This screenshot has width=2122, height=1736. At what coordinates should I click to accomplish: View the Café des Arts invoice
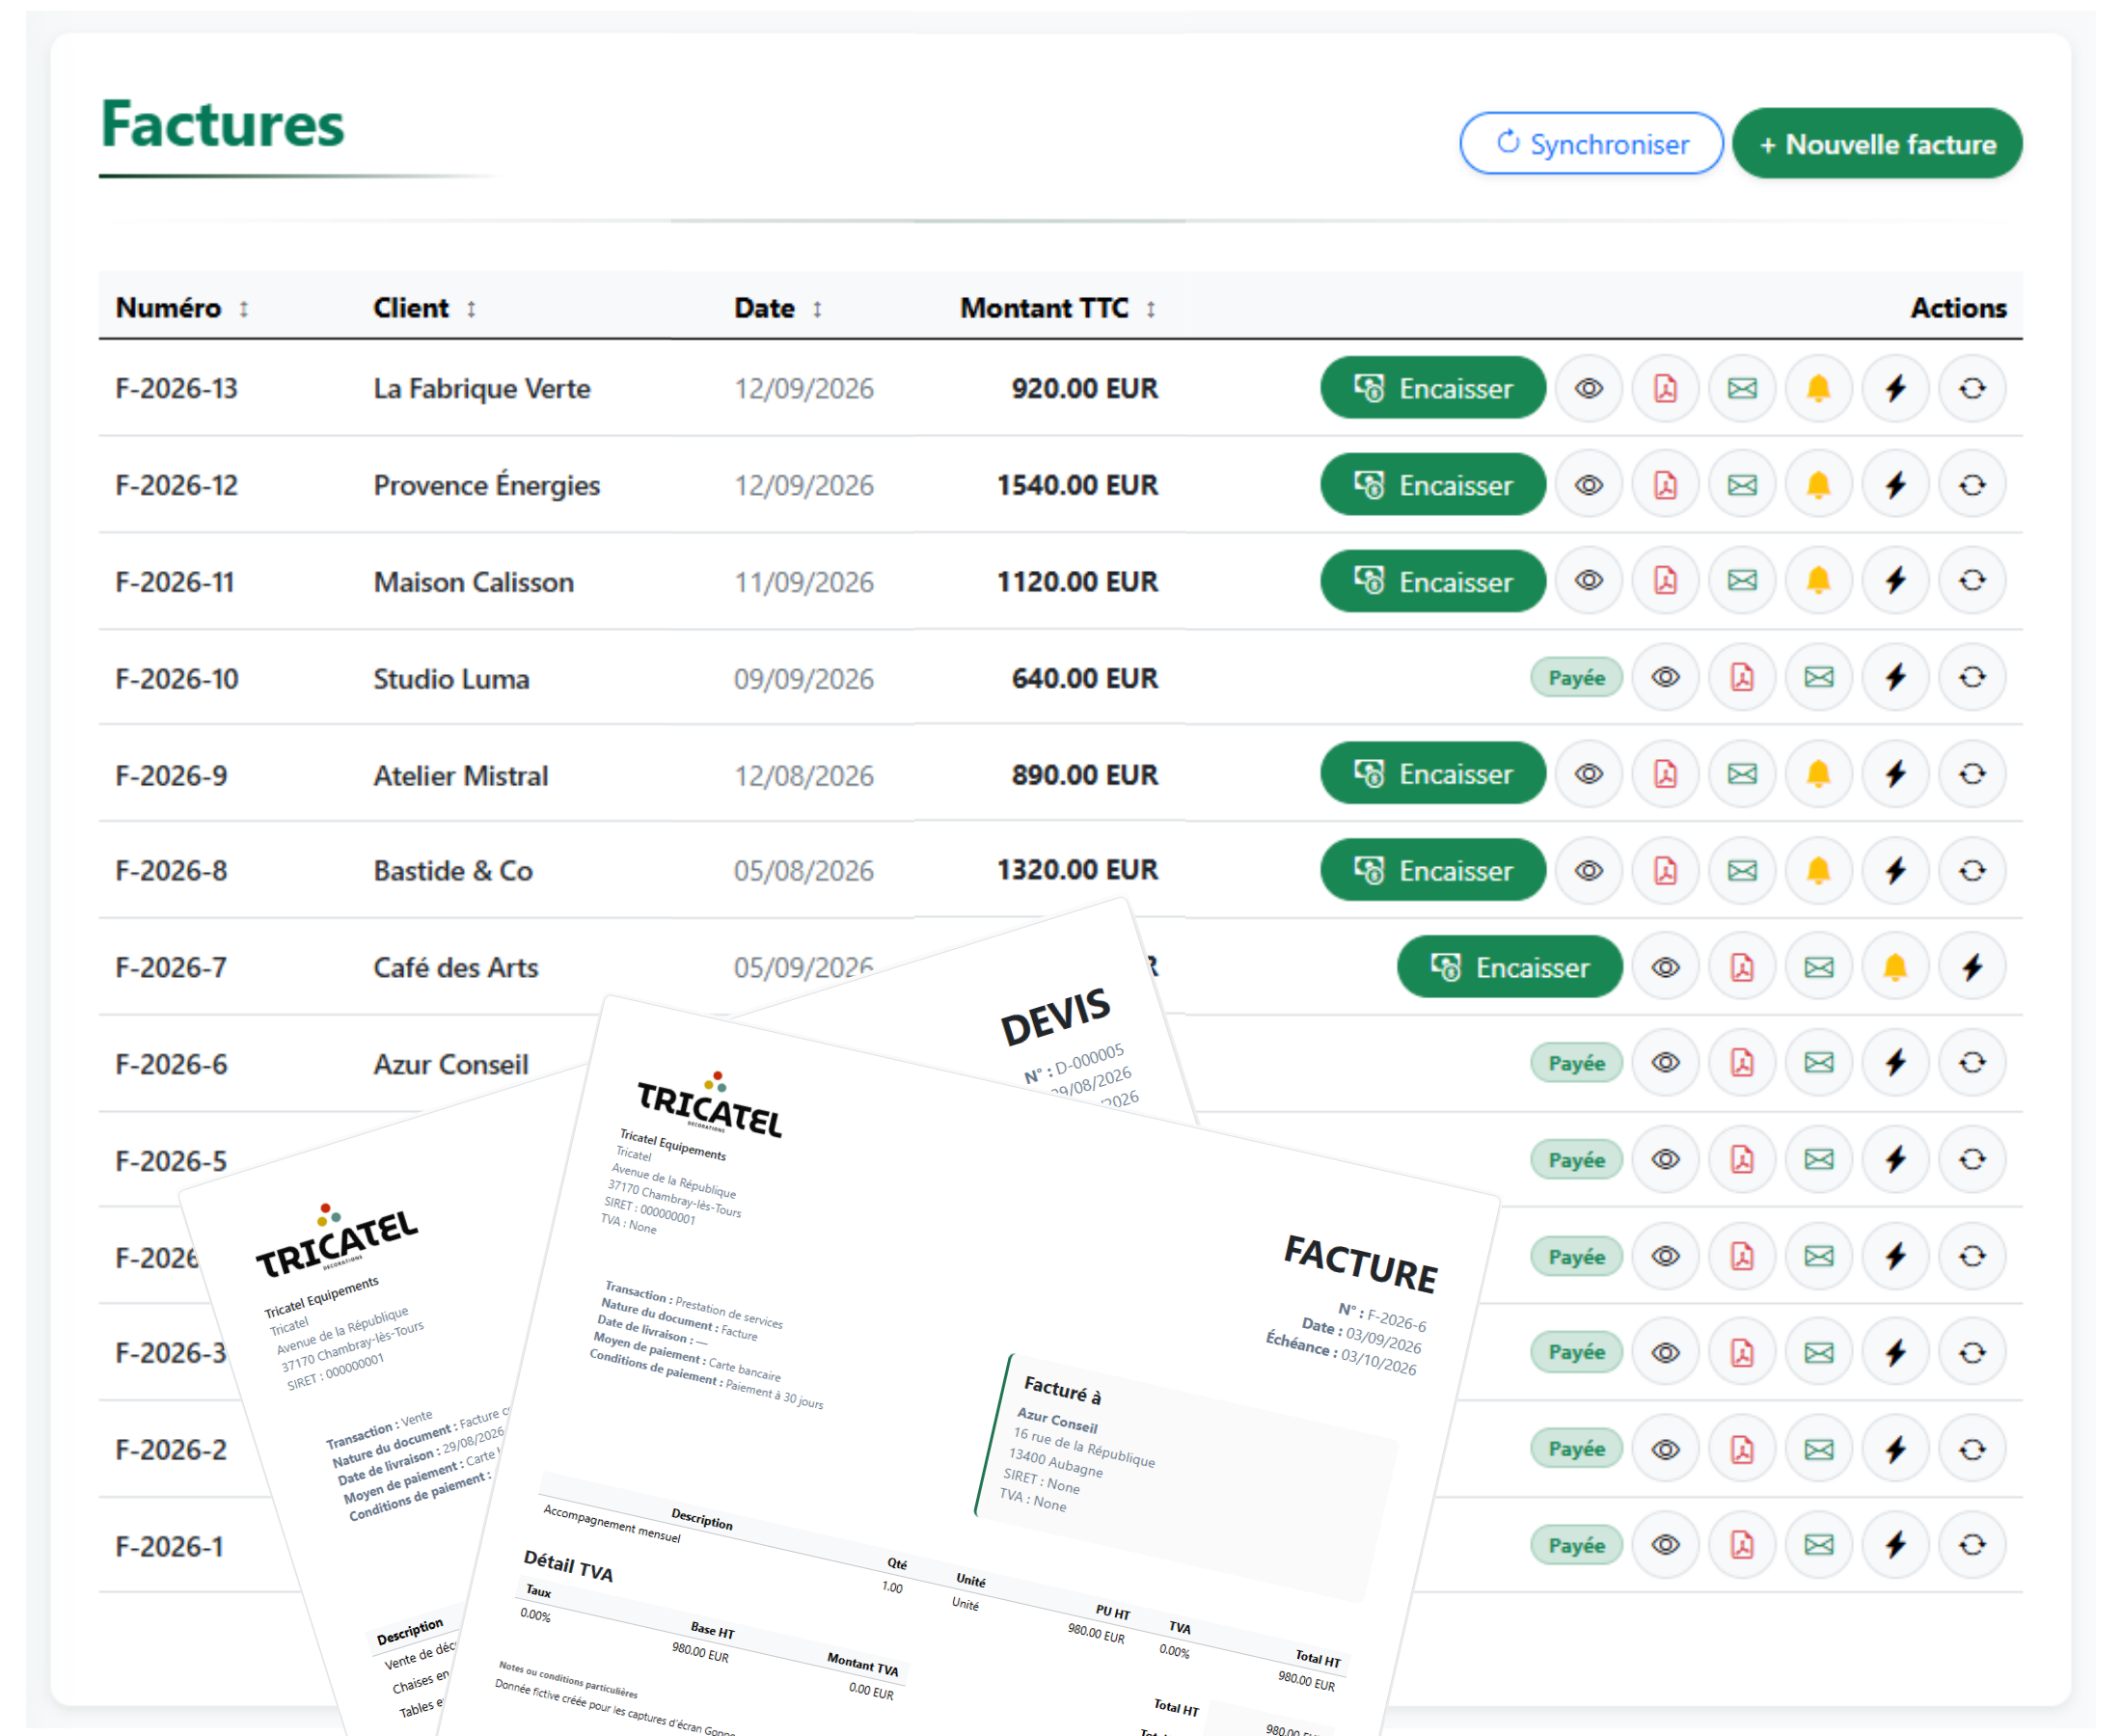coord(1665,967)
